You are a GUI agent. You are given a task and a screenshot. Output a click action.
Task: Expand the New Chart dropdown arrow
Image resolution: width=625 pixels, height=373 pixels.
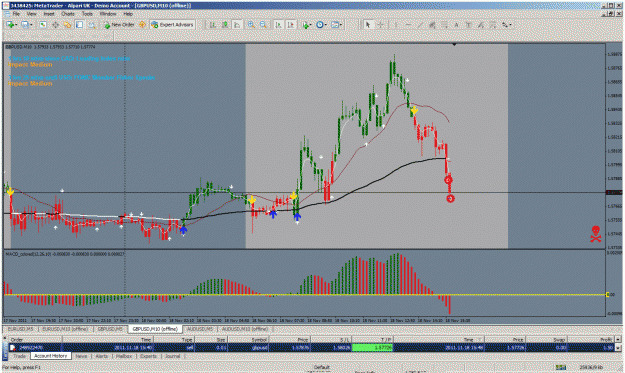pyautogui.click(x=16, y=25)
